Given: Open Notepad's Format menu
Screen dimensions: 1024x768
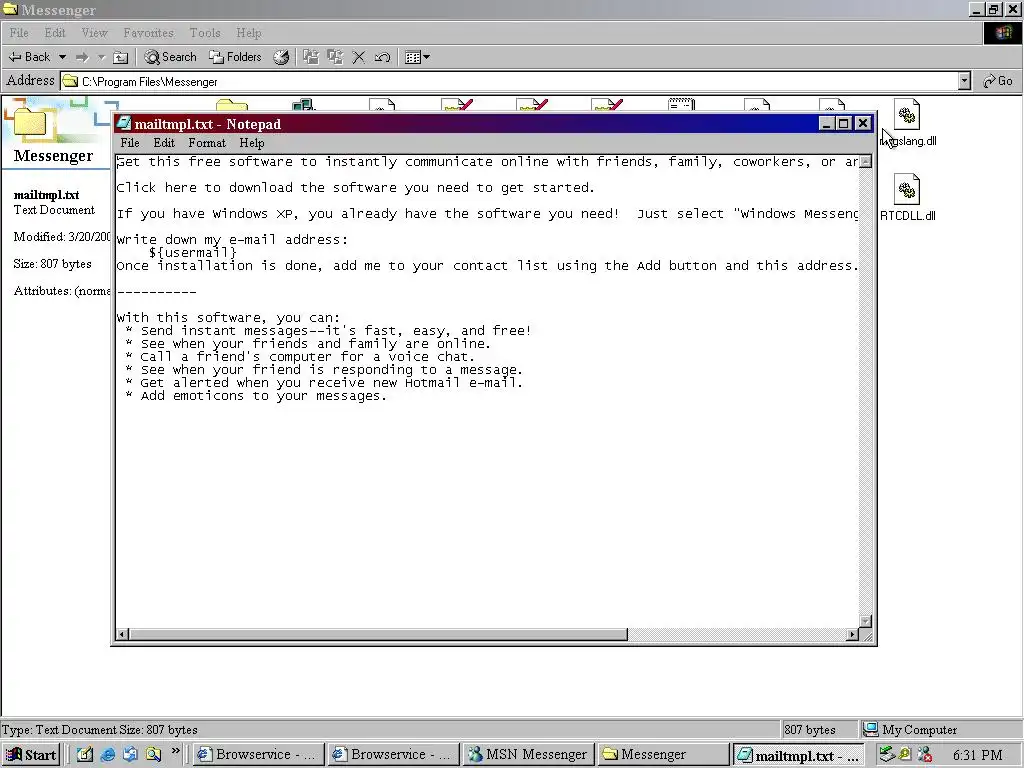Looking at the screenshot, I should (x=207, y=143).
